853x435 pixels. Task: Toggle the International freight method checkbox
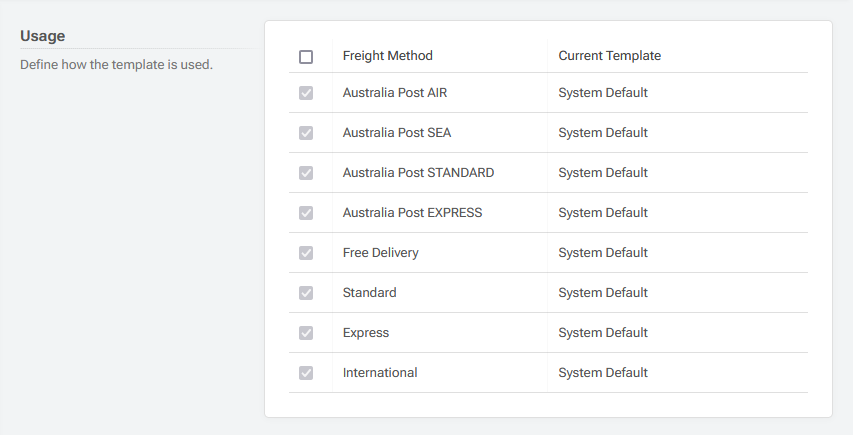point(306,373)
